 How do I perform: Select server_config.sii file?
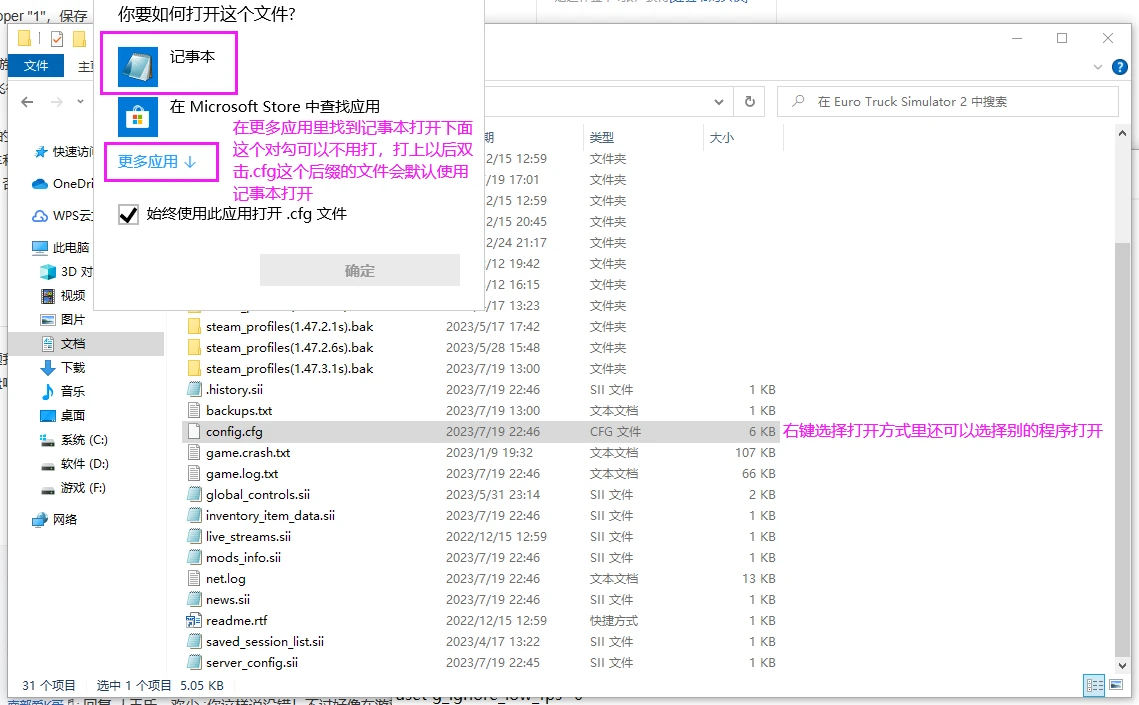(x=251, y=664)
